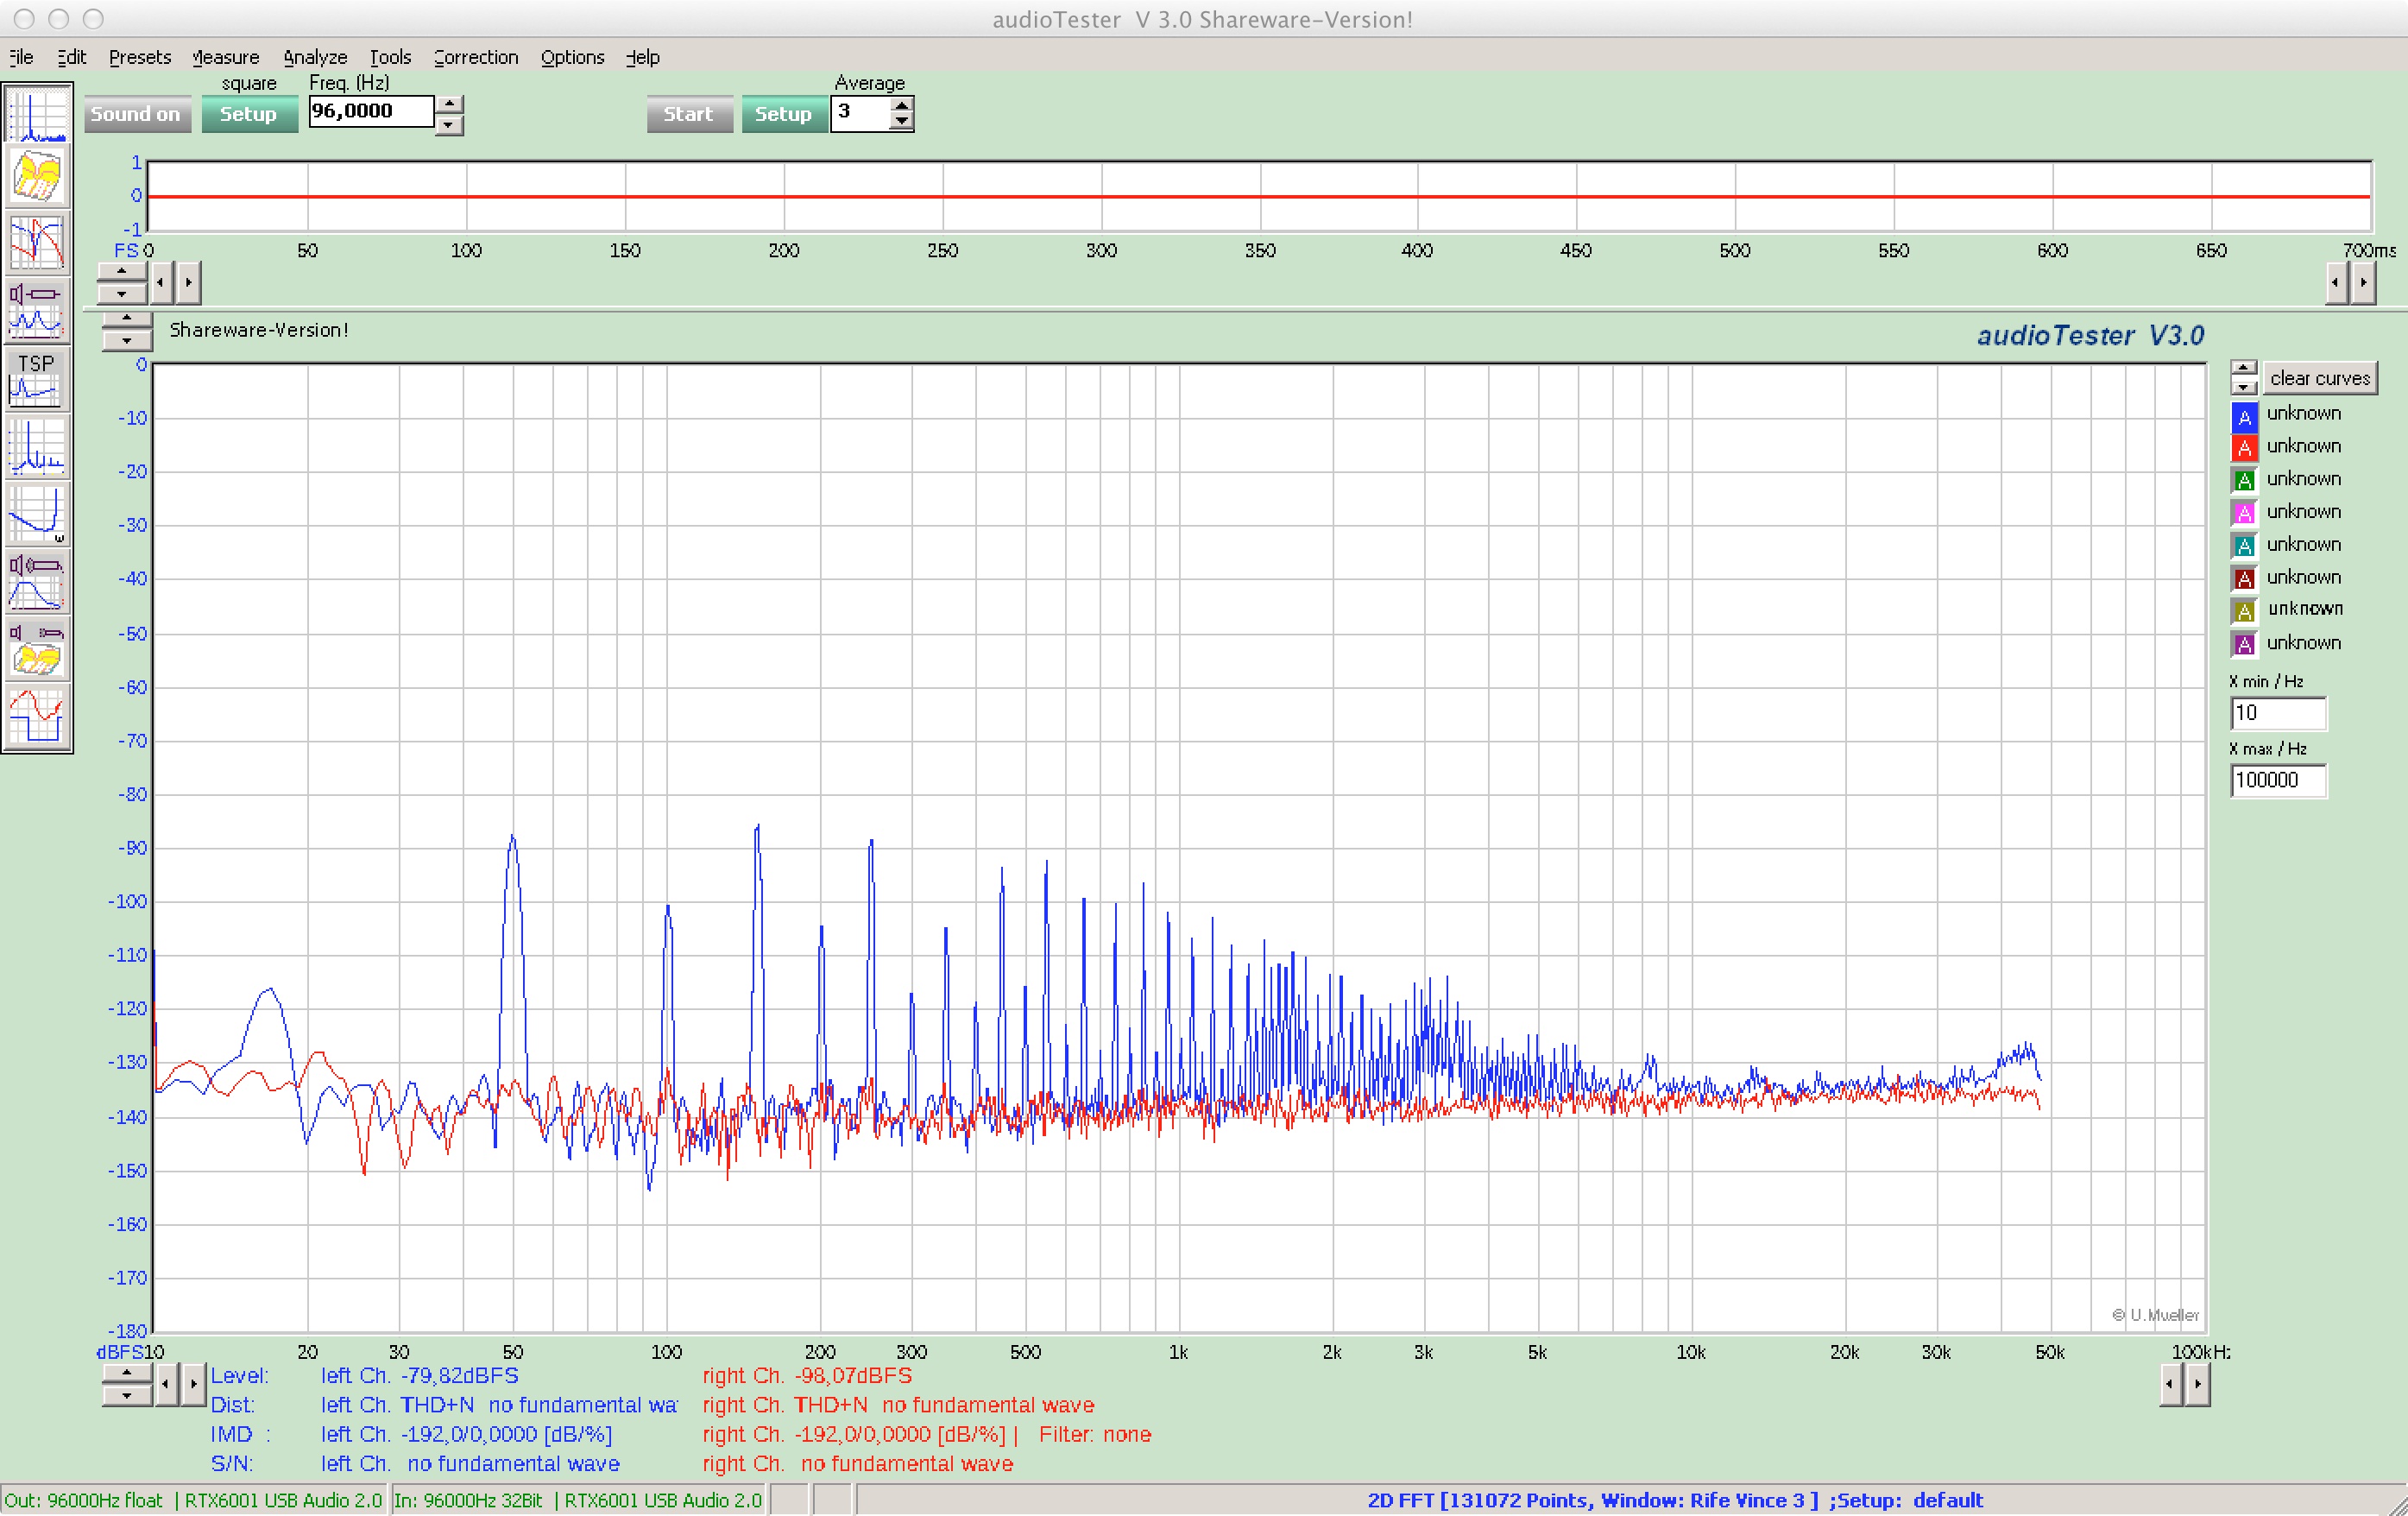Open the harmonic distortion spectrum icon
The height and width of the screenshot is (1516, 2408).
click(37, 446)
